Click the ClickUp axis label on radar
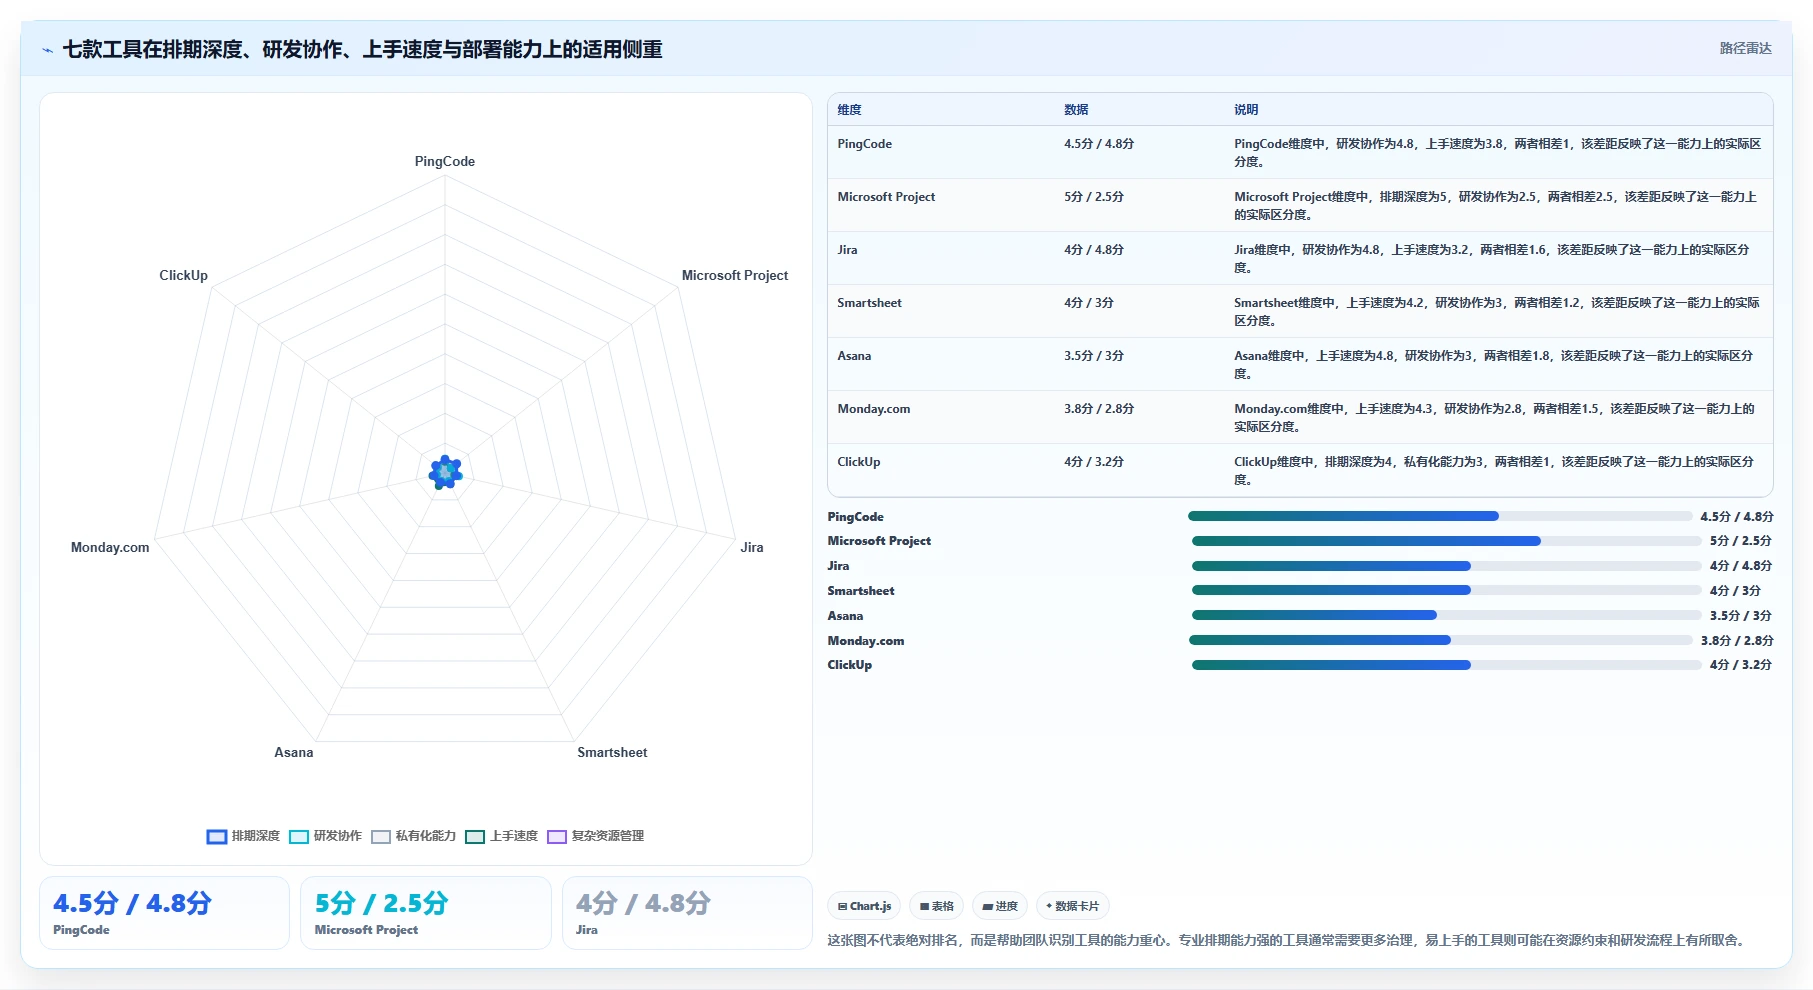The image size is (1813, 990). 183,275
